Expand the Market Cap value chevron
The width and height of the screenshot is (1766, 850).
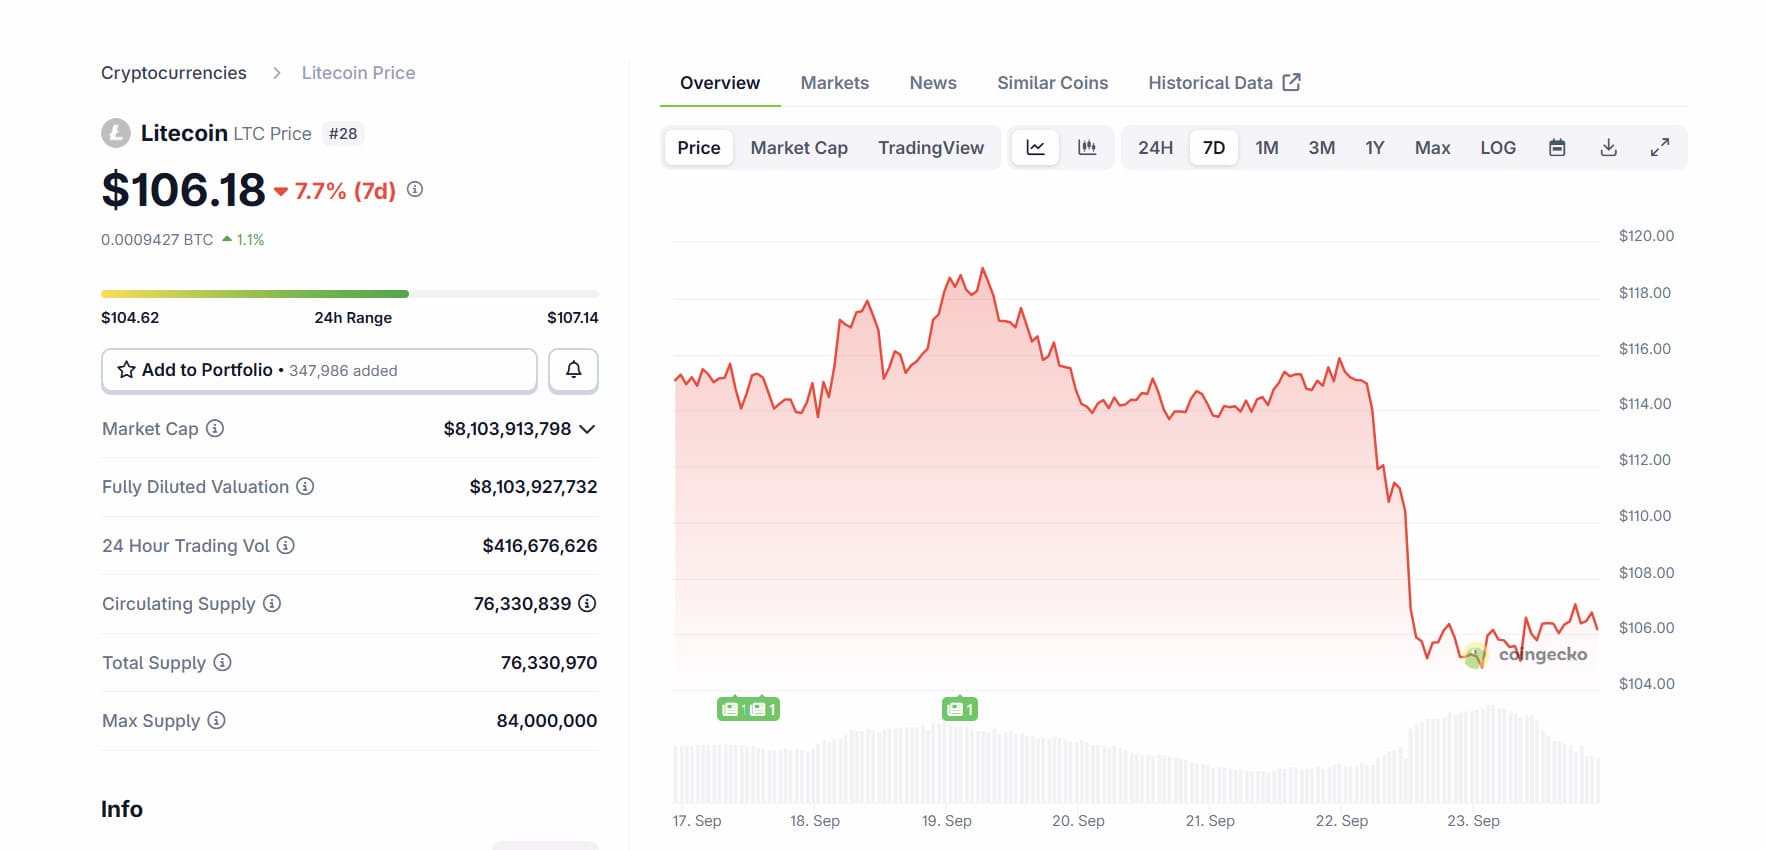pyautogui.click(x=587, y=429)
